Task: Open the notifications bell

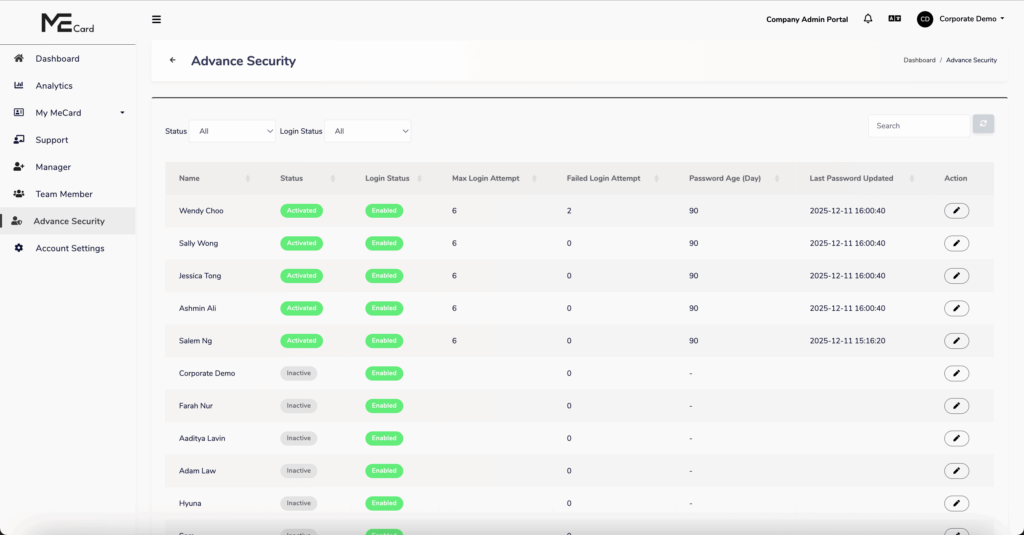Action: pos(868,19)
